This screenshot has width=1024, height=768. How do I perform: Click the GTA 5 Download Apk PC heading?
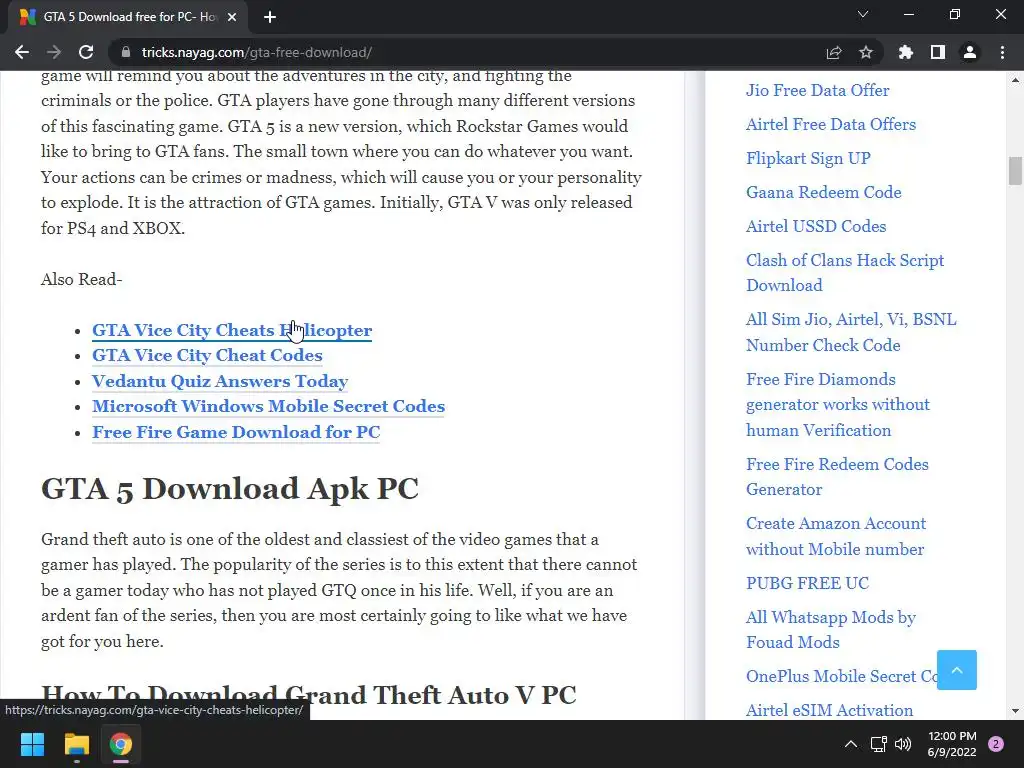pos(230,489)
